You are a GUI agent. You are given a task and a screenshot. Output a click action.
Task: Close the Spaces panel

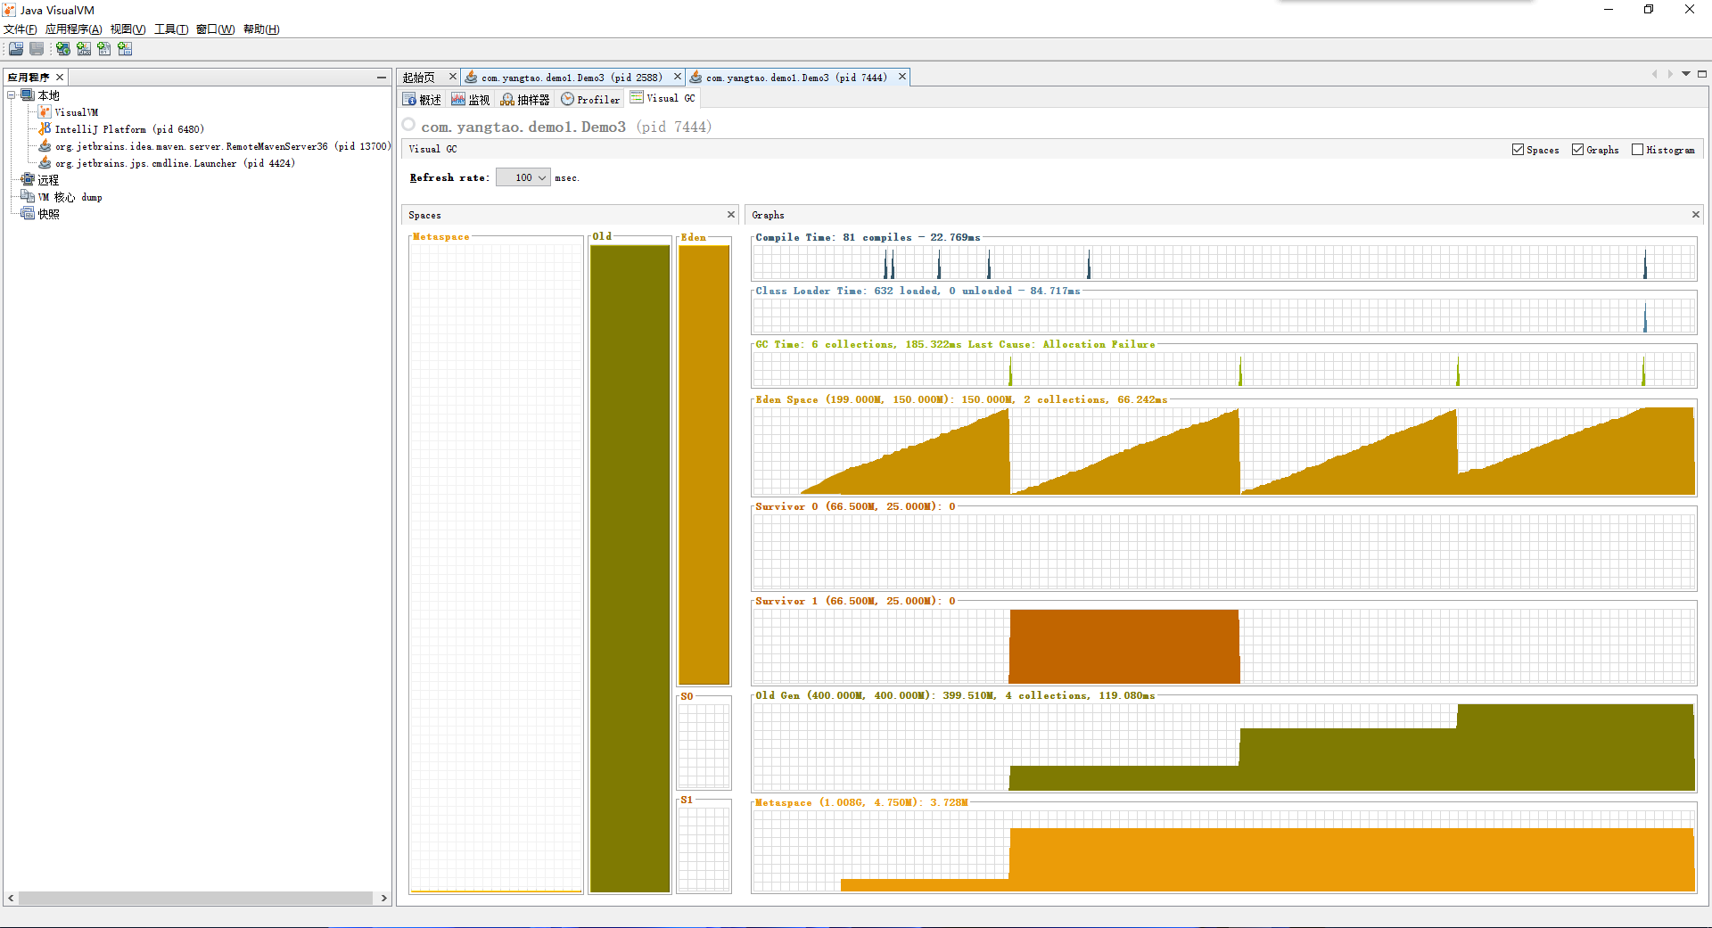[x=730, y=214]
